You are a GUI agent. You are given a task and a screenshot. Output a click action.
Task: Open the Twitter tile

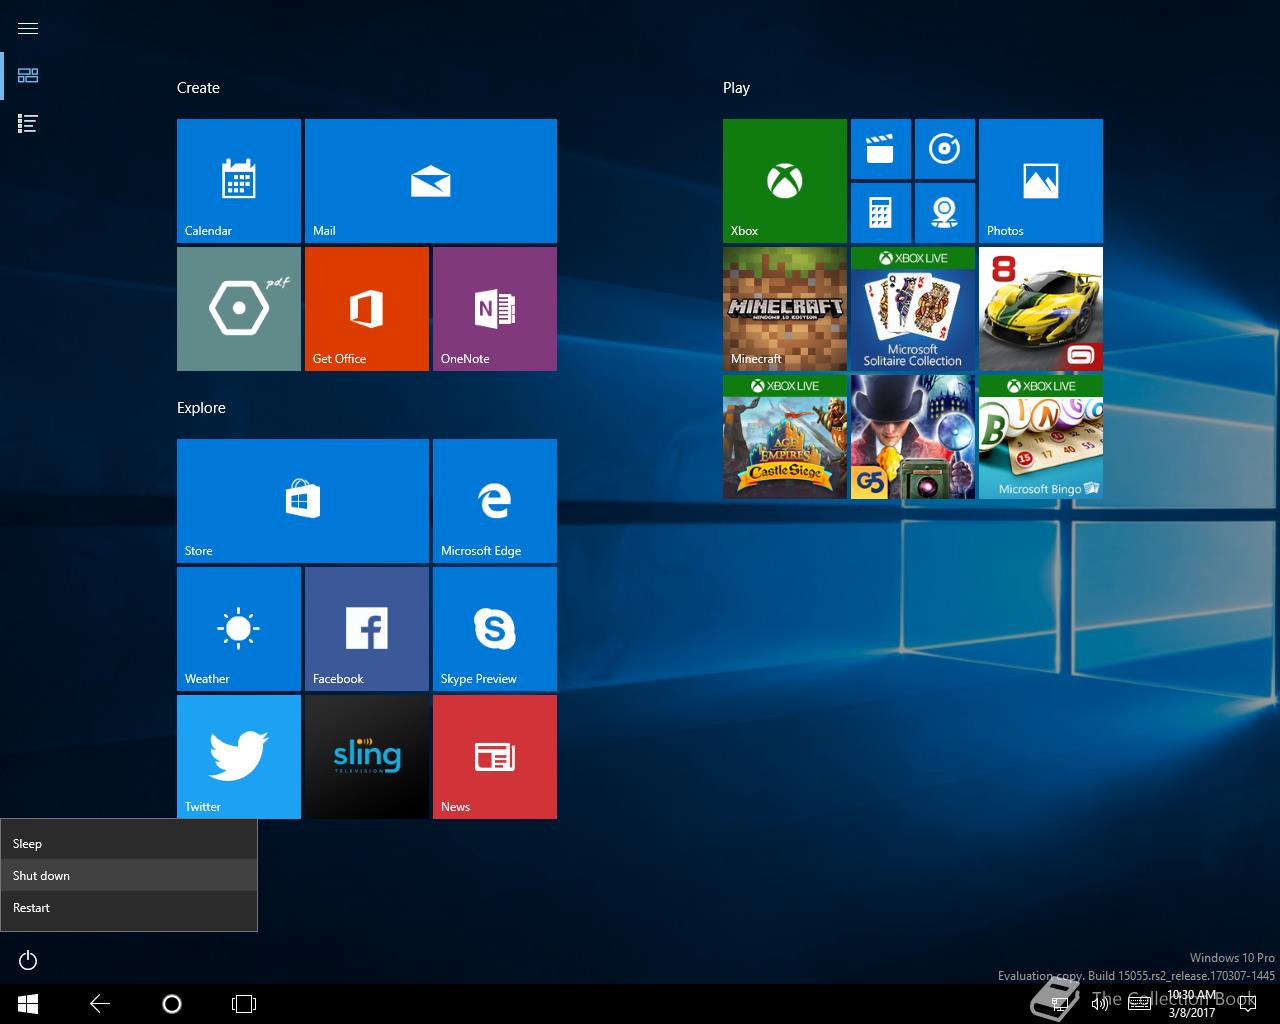click(239, 757)
